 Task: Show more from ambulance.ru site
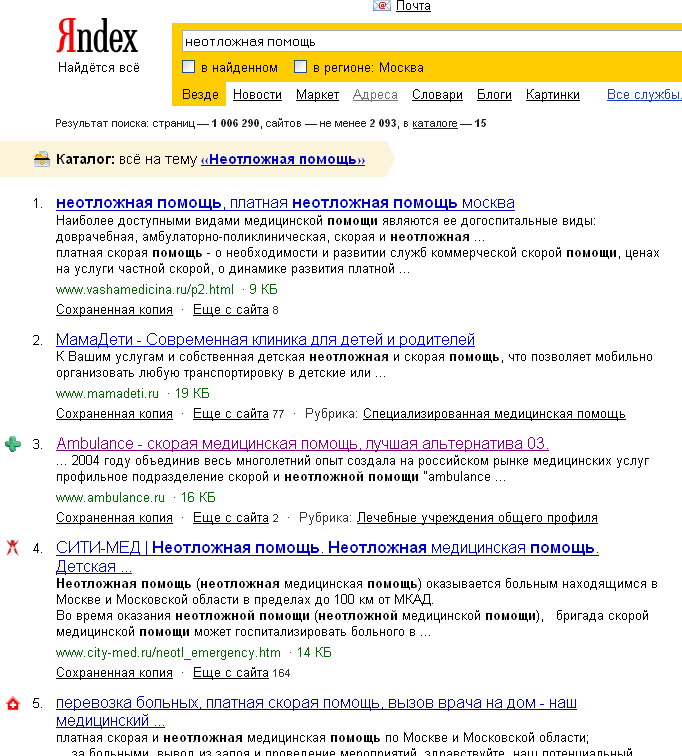click(230, 517)
